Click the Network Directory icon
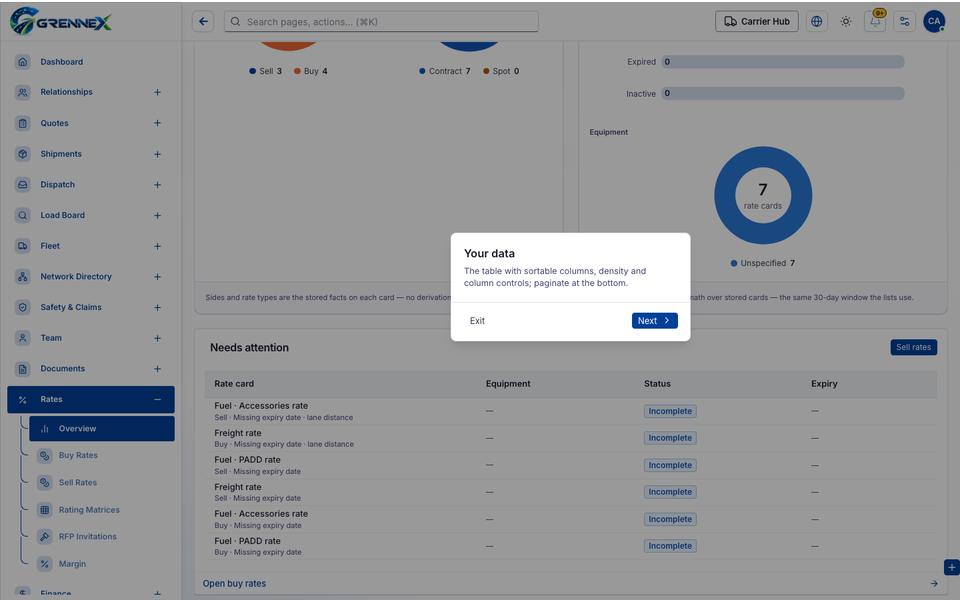The width and height of the screenshot is (960, 600). tap(23, 277)
